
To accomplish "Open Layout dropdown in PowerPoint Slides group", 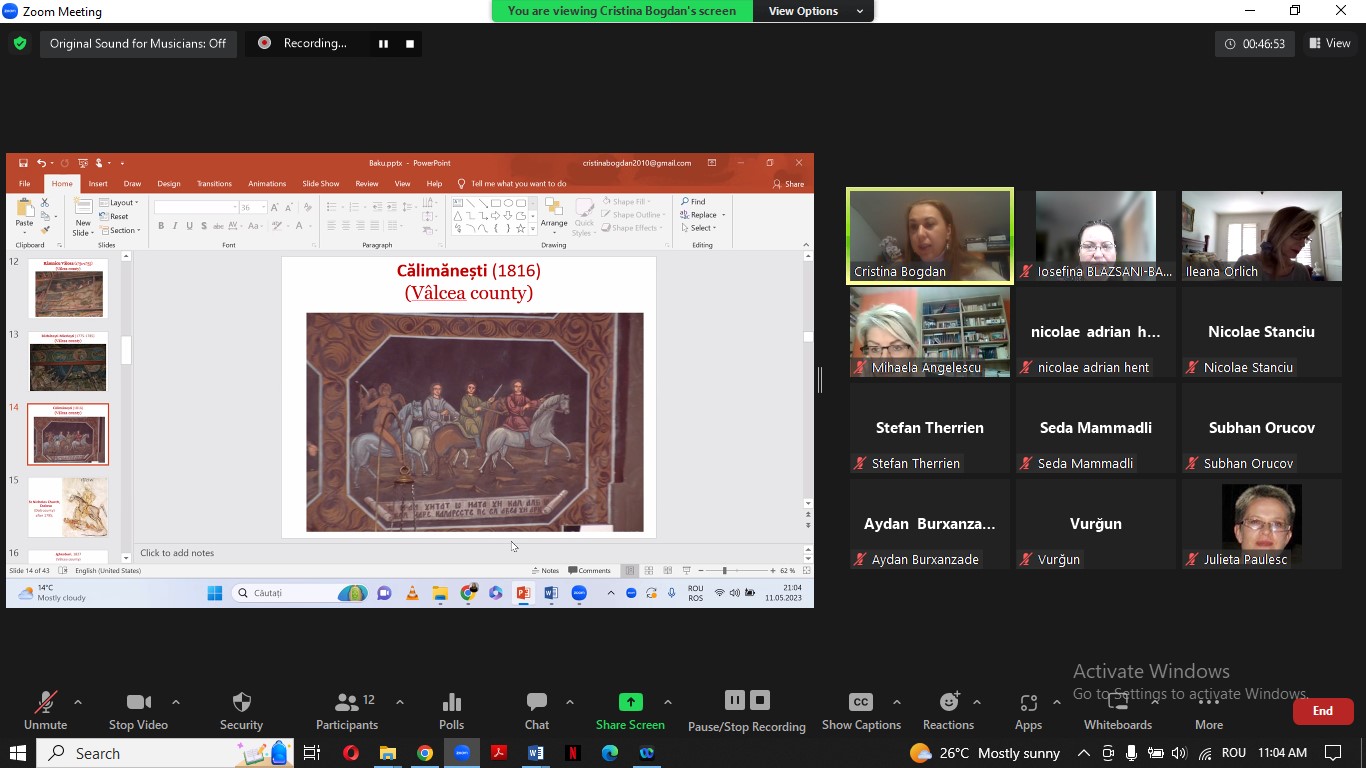I will pyautogui.click(x=121, y=203).
